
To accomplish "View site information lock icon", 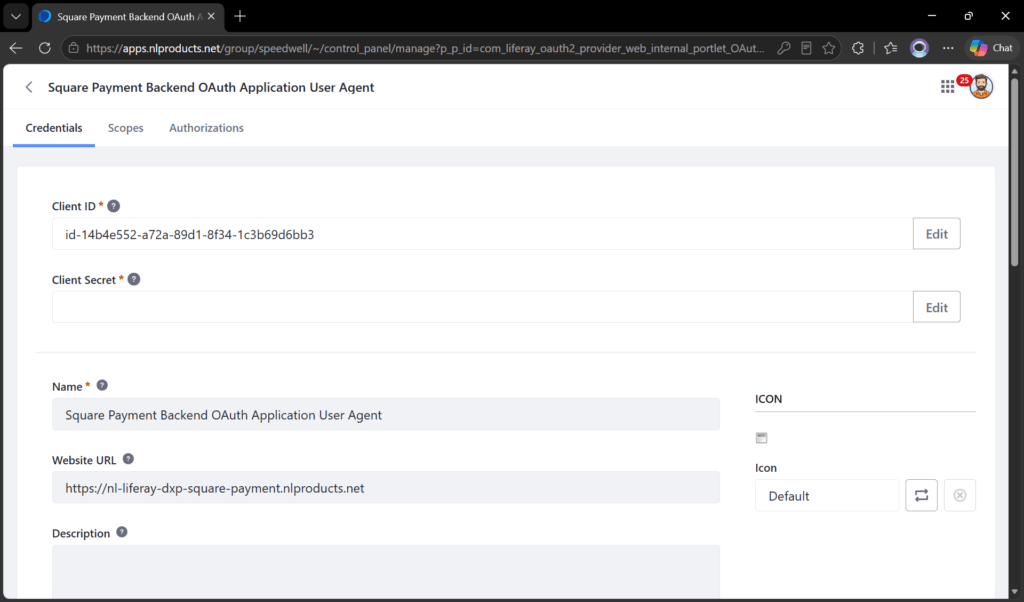I will (74, 48).
